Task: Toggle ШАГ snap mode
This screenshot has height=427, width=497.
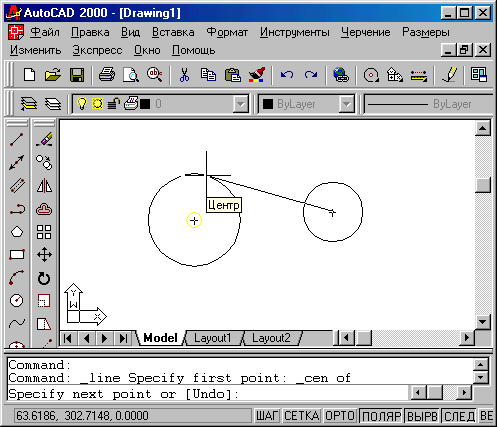Action: [x=267, y=416]
